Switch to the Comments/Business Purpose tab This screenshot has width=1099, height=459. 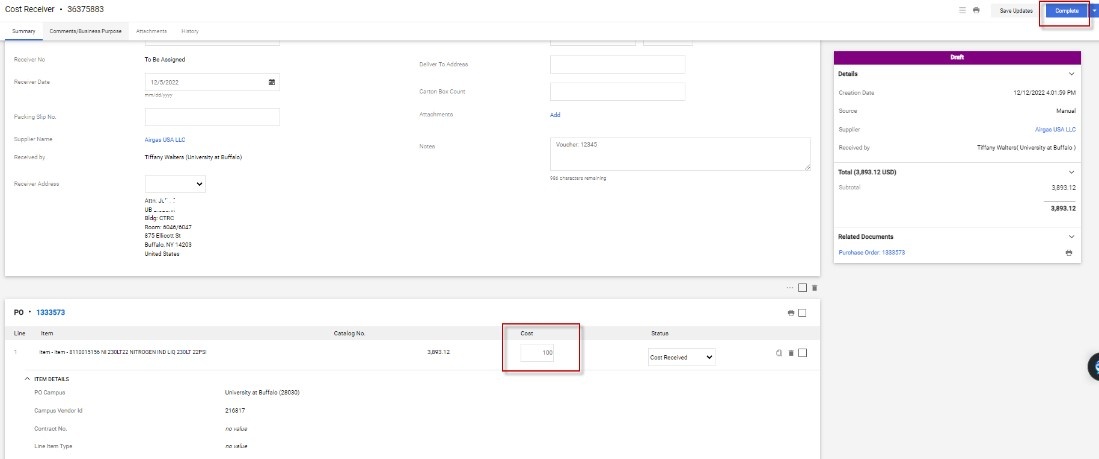pyautogui.click(x=86, y=31)
